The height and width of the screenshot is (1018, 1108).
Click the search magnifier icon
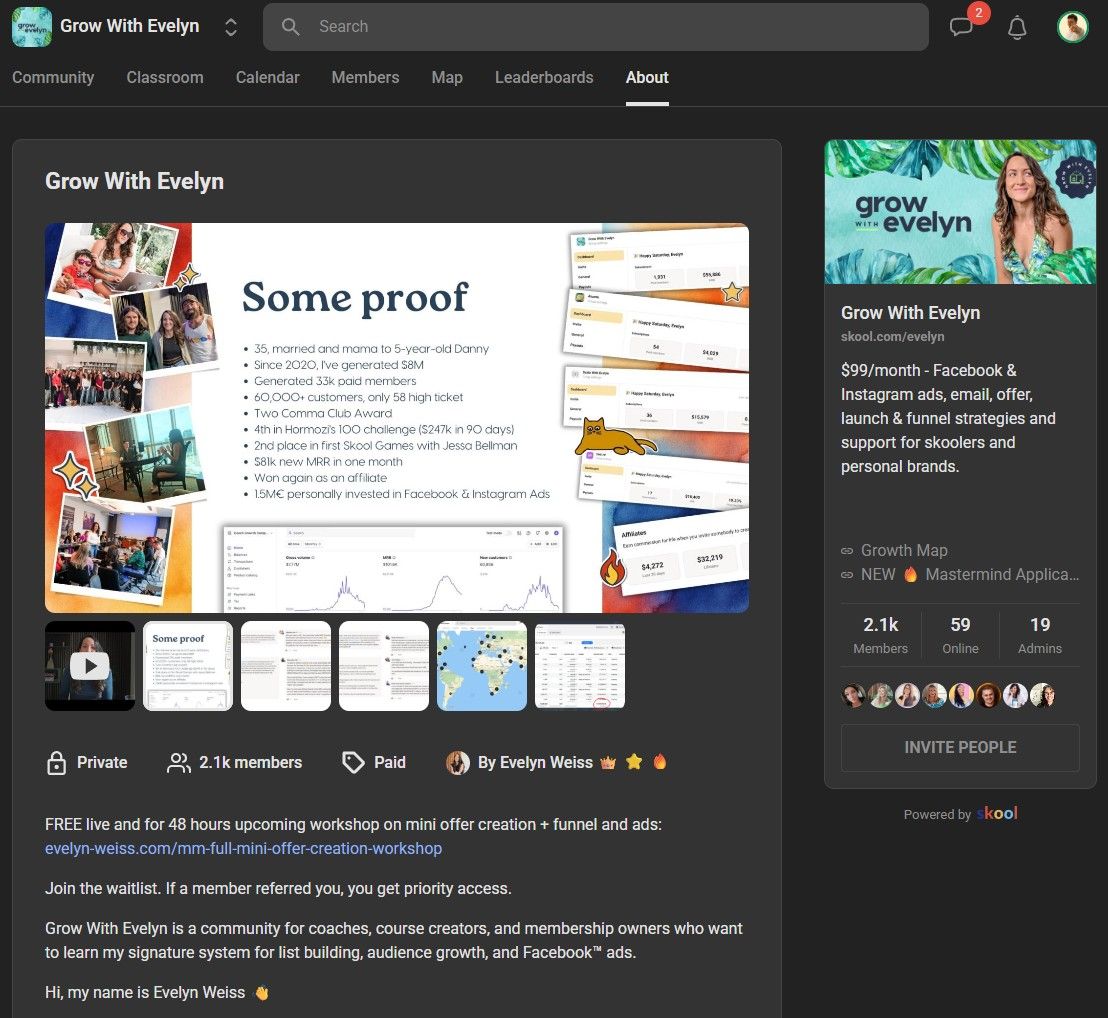pyautogui.click(x=290, y=27)
